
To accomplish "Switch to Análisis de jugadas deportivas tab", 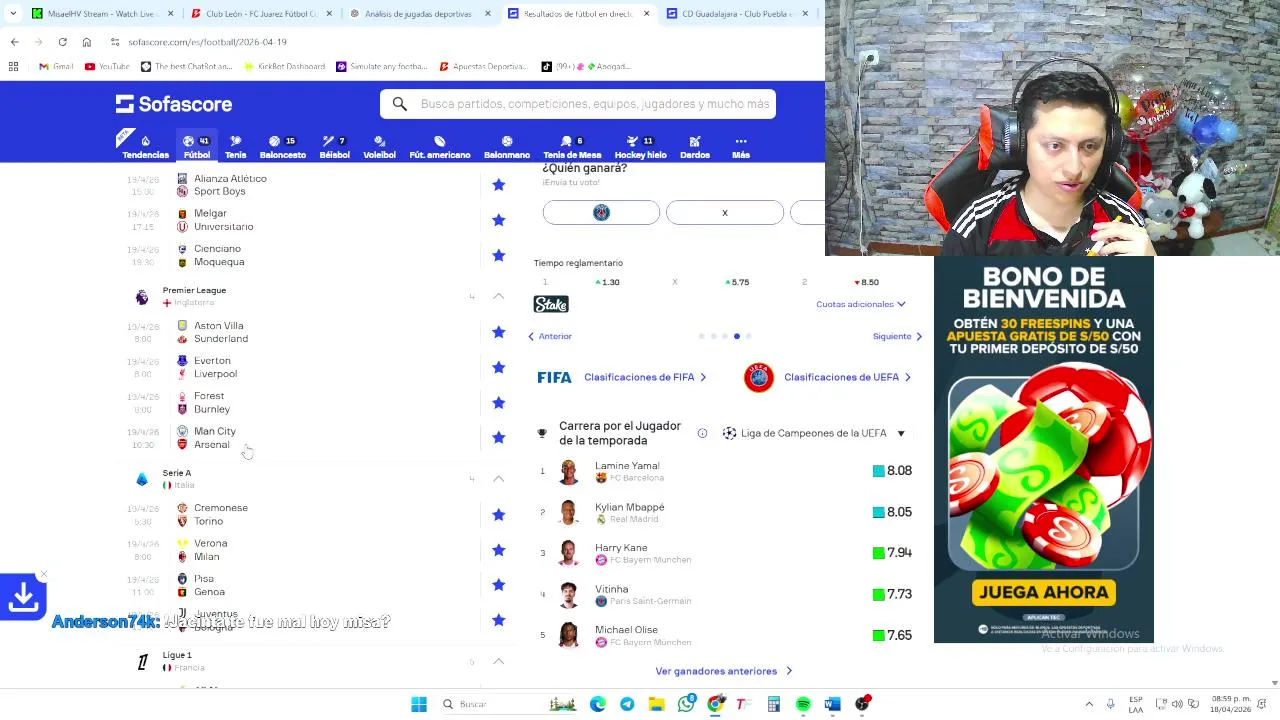I will [x=420, y=14].
